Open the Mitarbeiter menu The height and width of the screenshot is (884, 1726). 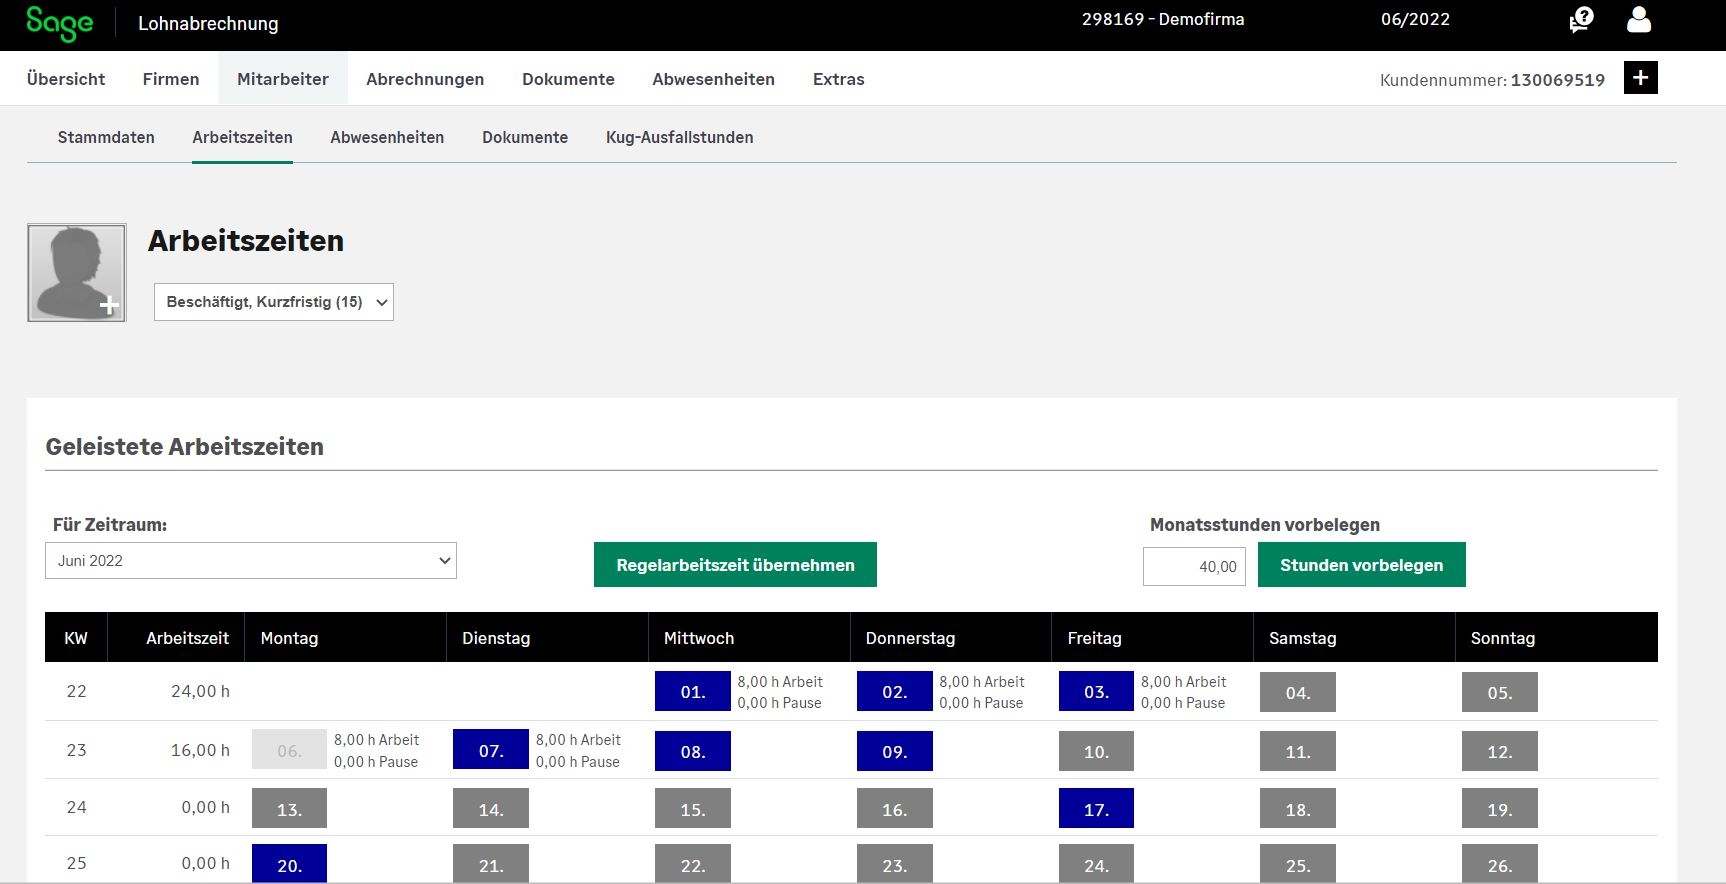pyautogui.click(x=283, y=79)
